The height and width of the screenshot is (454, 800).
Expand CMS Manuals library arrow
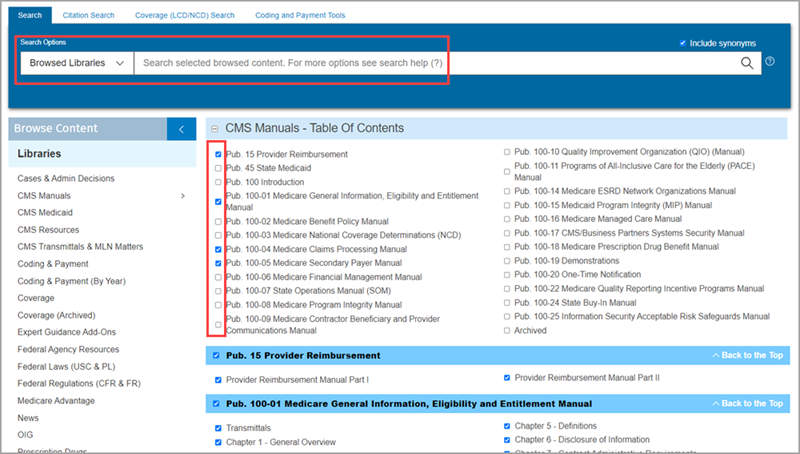click(183, 196)
